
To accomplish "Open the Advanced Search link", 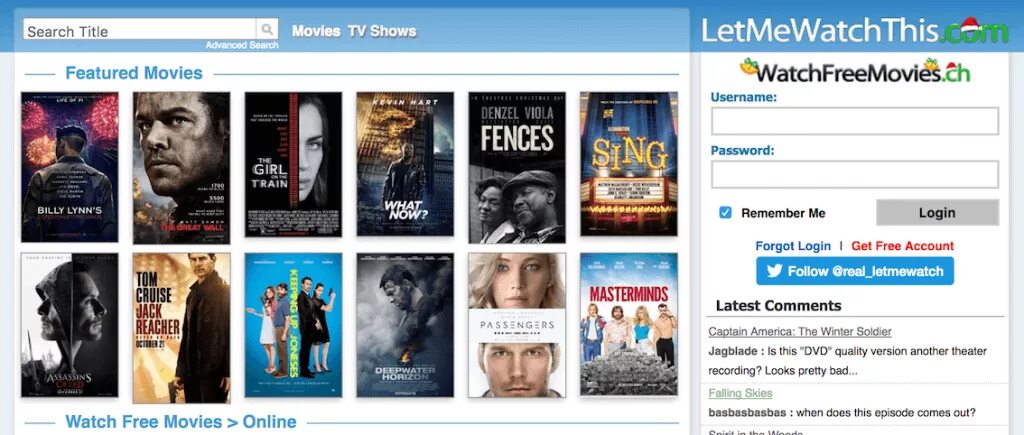I will [242, 45].
